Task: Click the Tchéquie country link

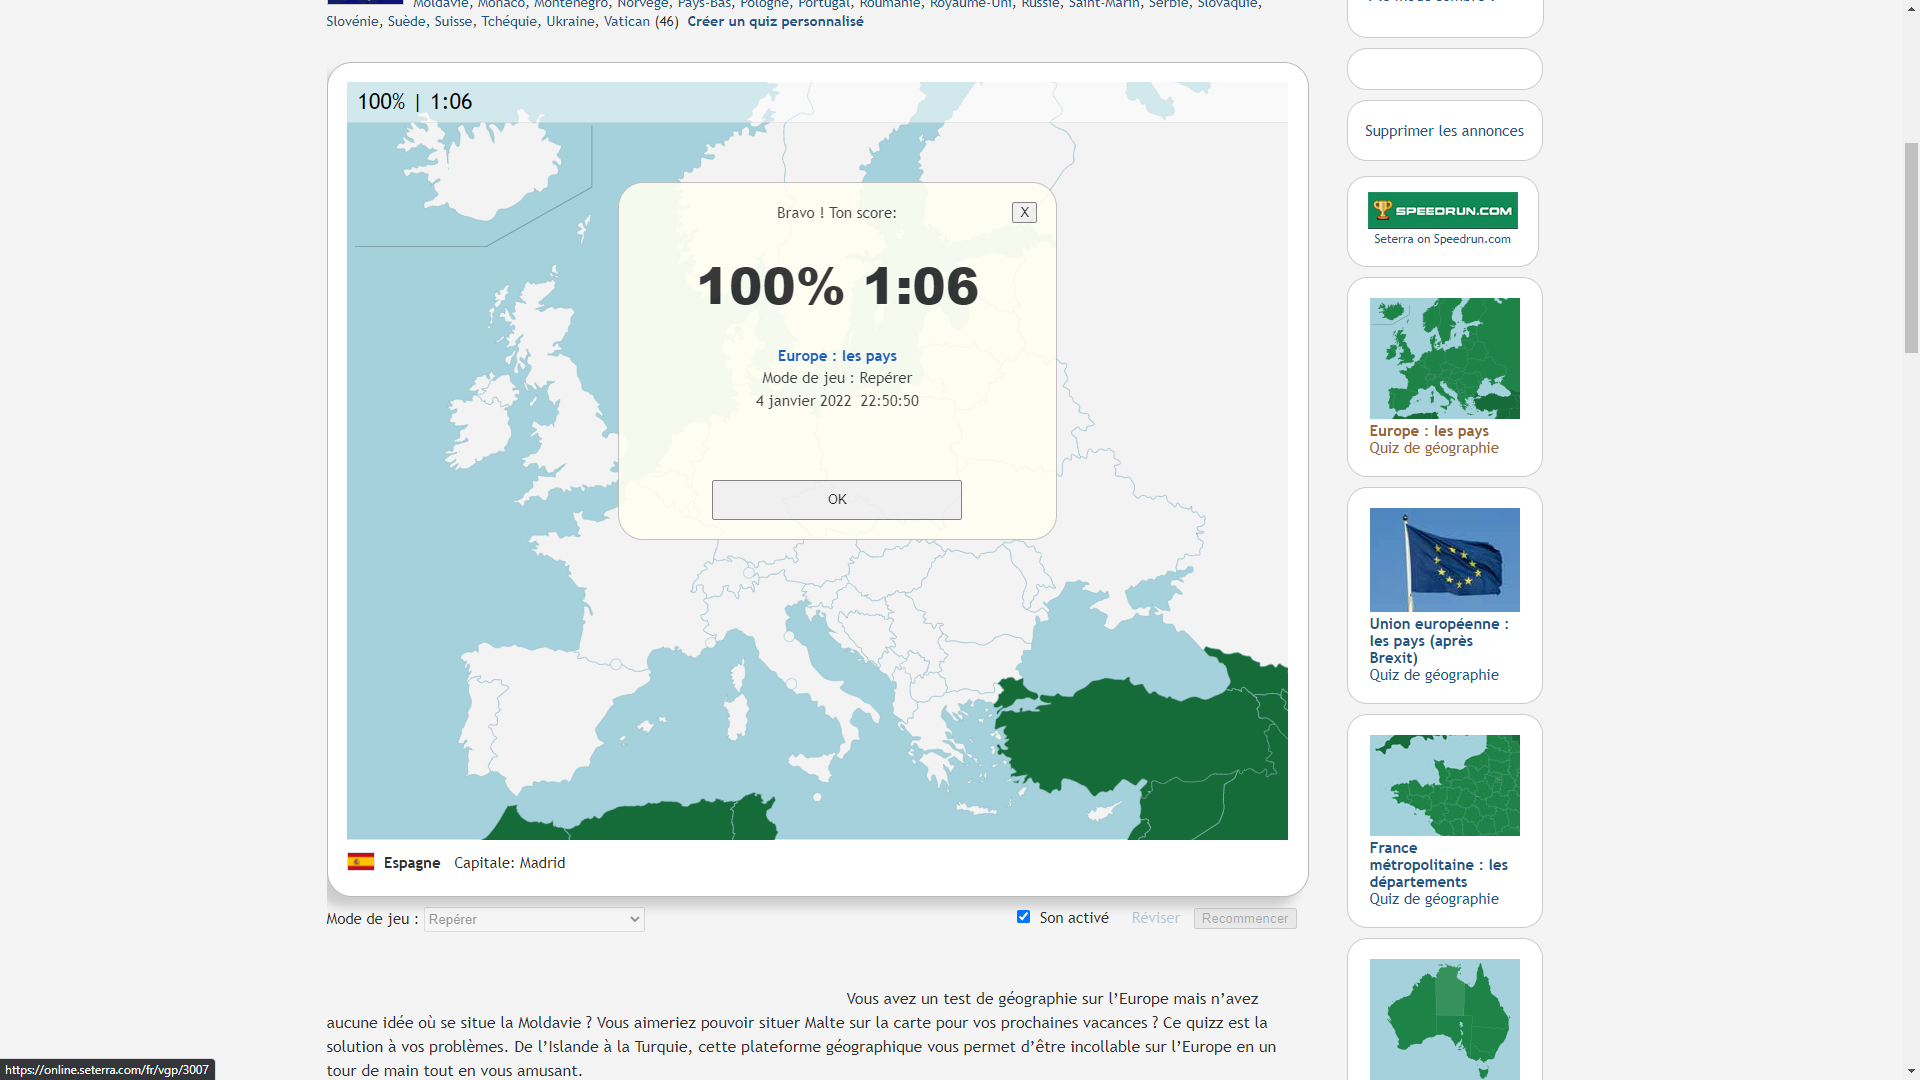Action: (509, 21)
